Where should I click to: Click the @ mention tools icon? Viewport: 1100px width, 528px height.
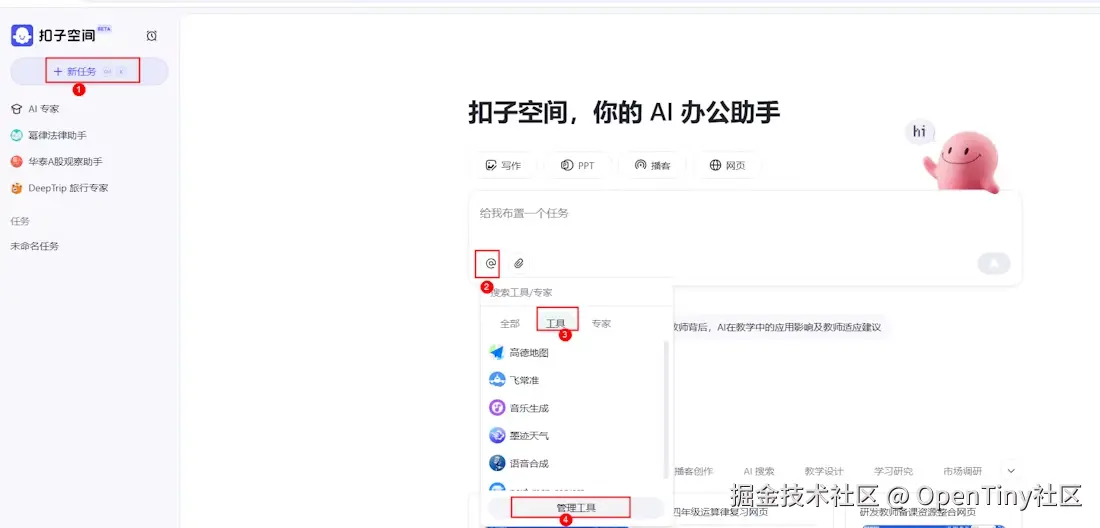[x=490, y=264]
